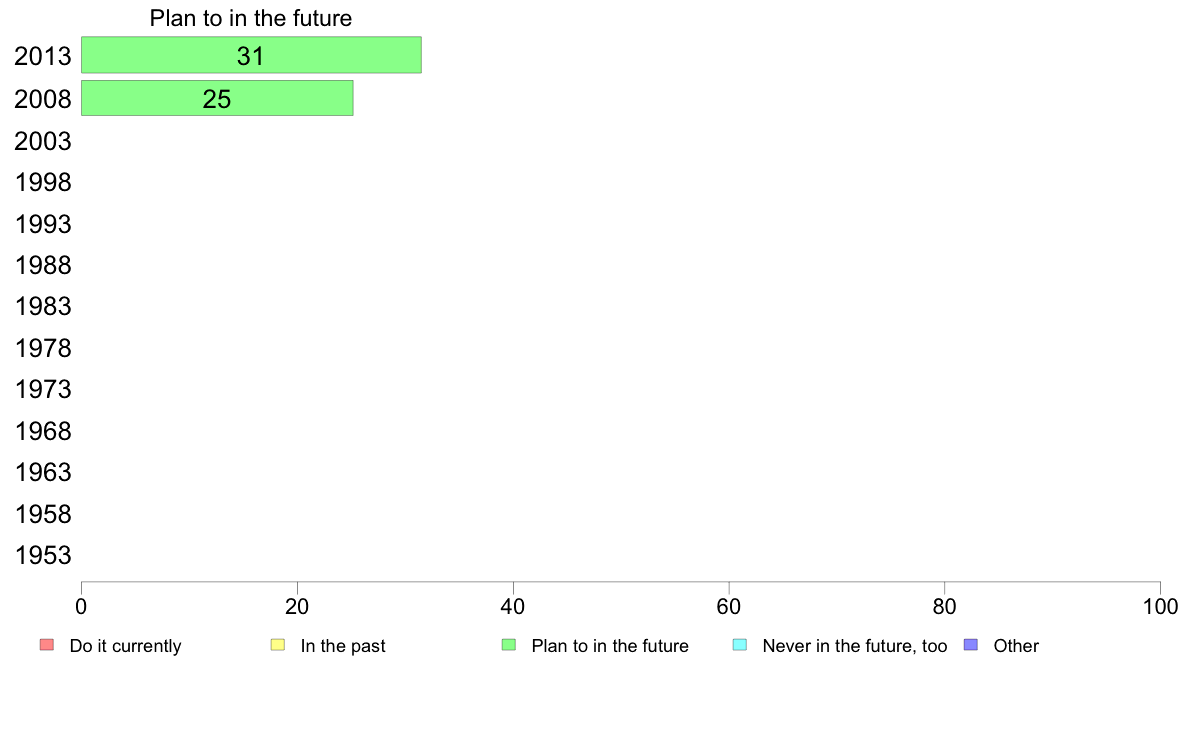Click the green Plan to in the future swatch
The width and height of the screenshot is (1188, 736).
(x=509, y=645)
